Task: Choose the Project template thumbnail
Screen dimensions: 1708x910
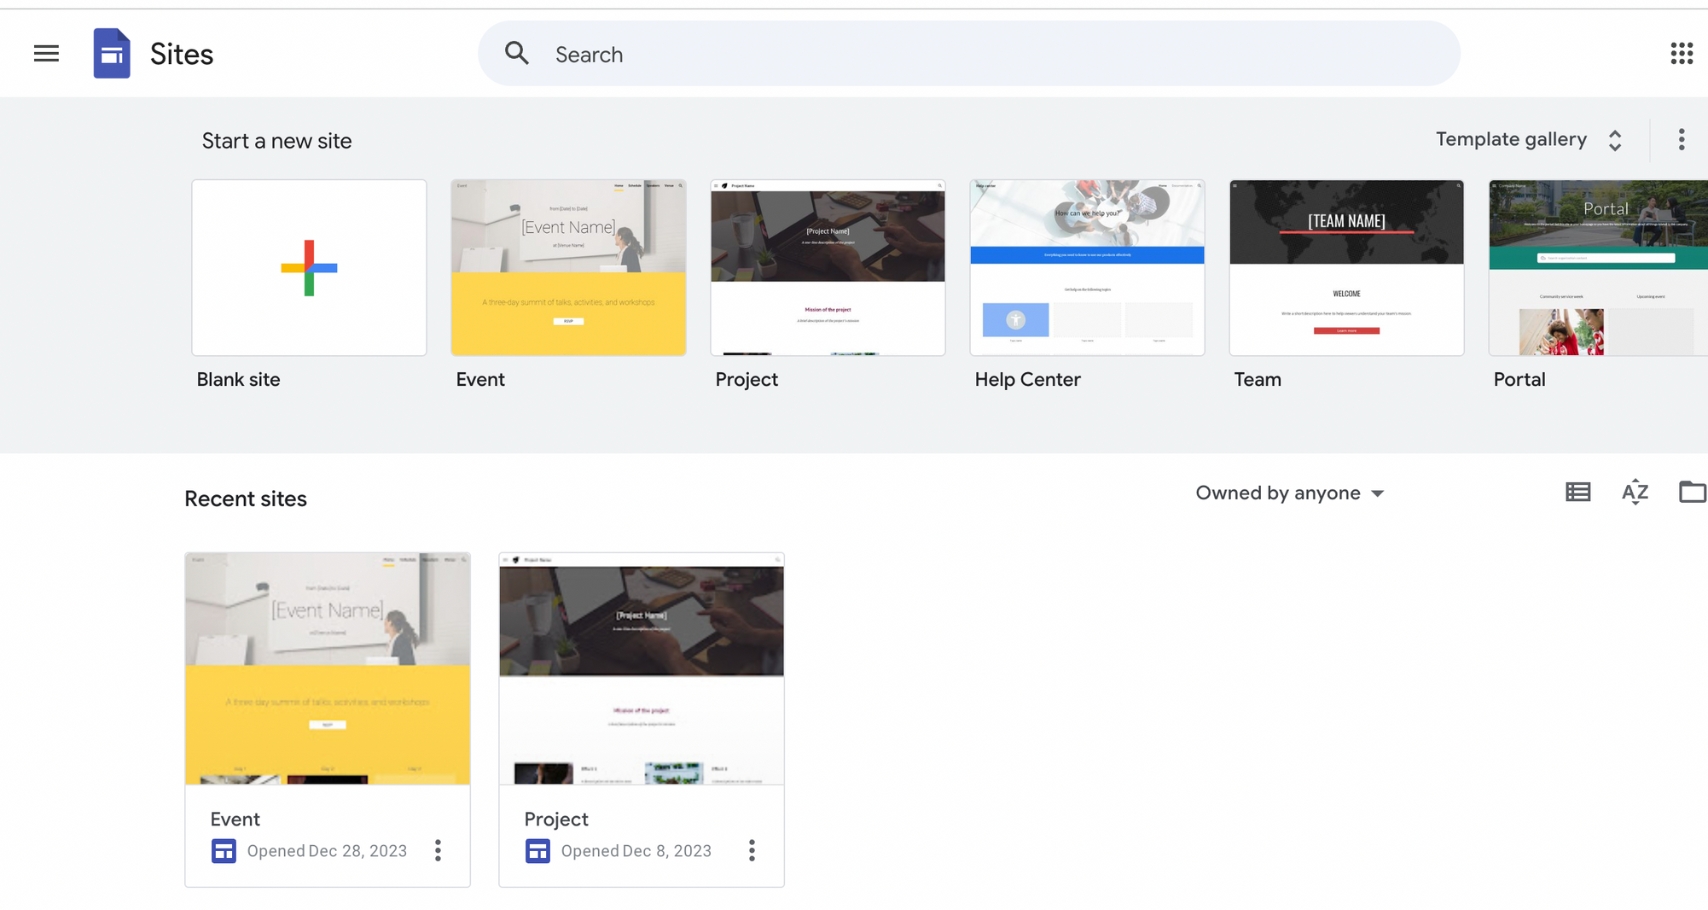Action: (x=827, y=268)
